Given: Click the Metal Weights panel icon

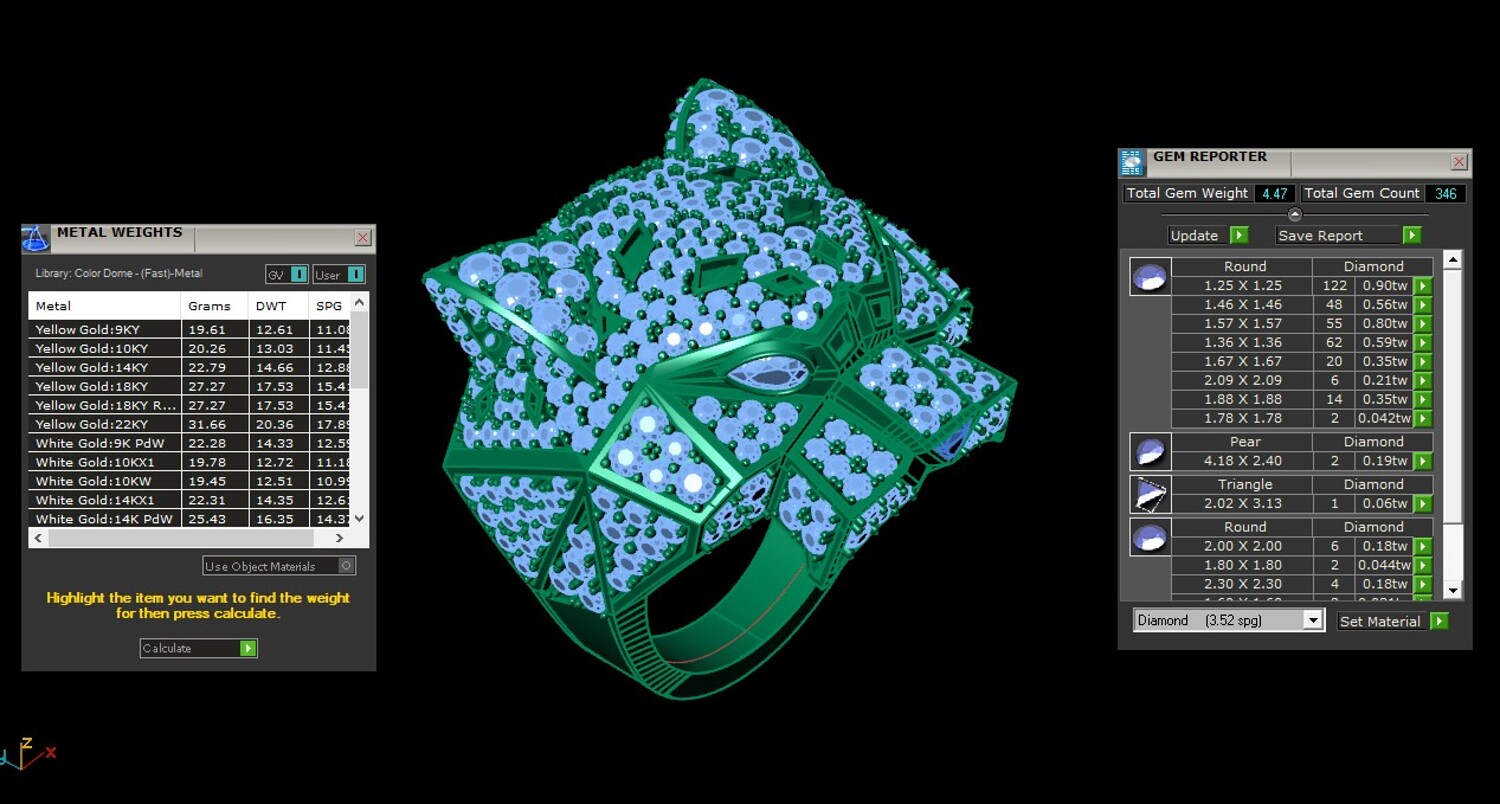Looking at the screenshot, I should point(35,238).
